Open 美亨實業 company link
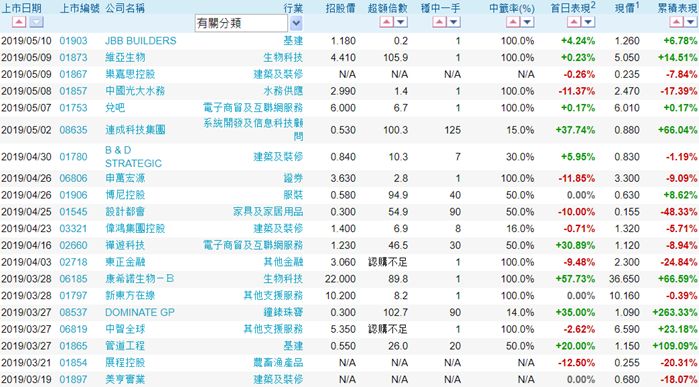699x387 pixels. click(125, 380)
